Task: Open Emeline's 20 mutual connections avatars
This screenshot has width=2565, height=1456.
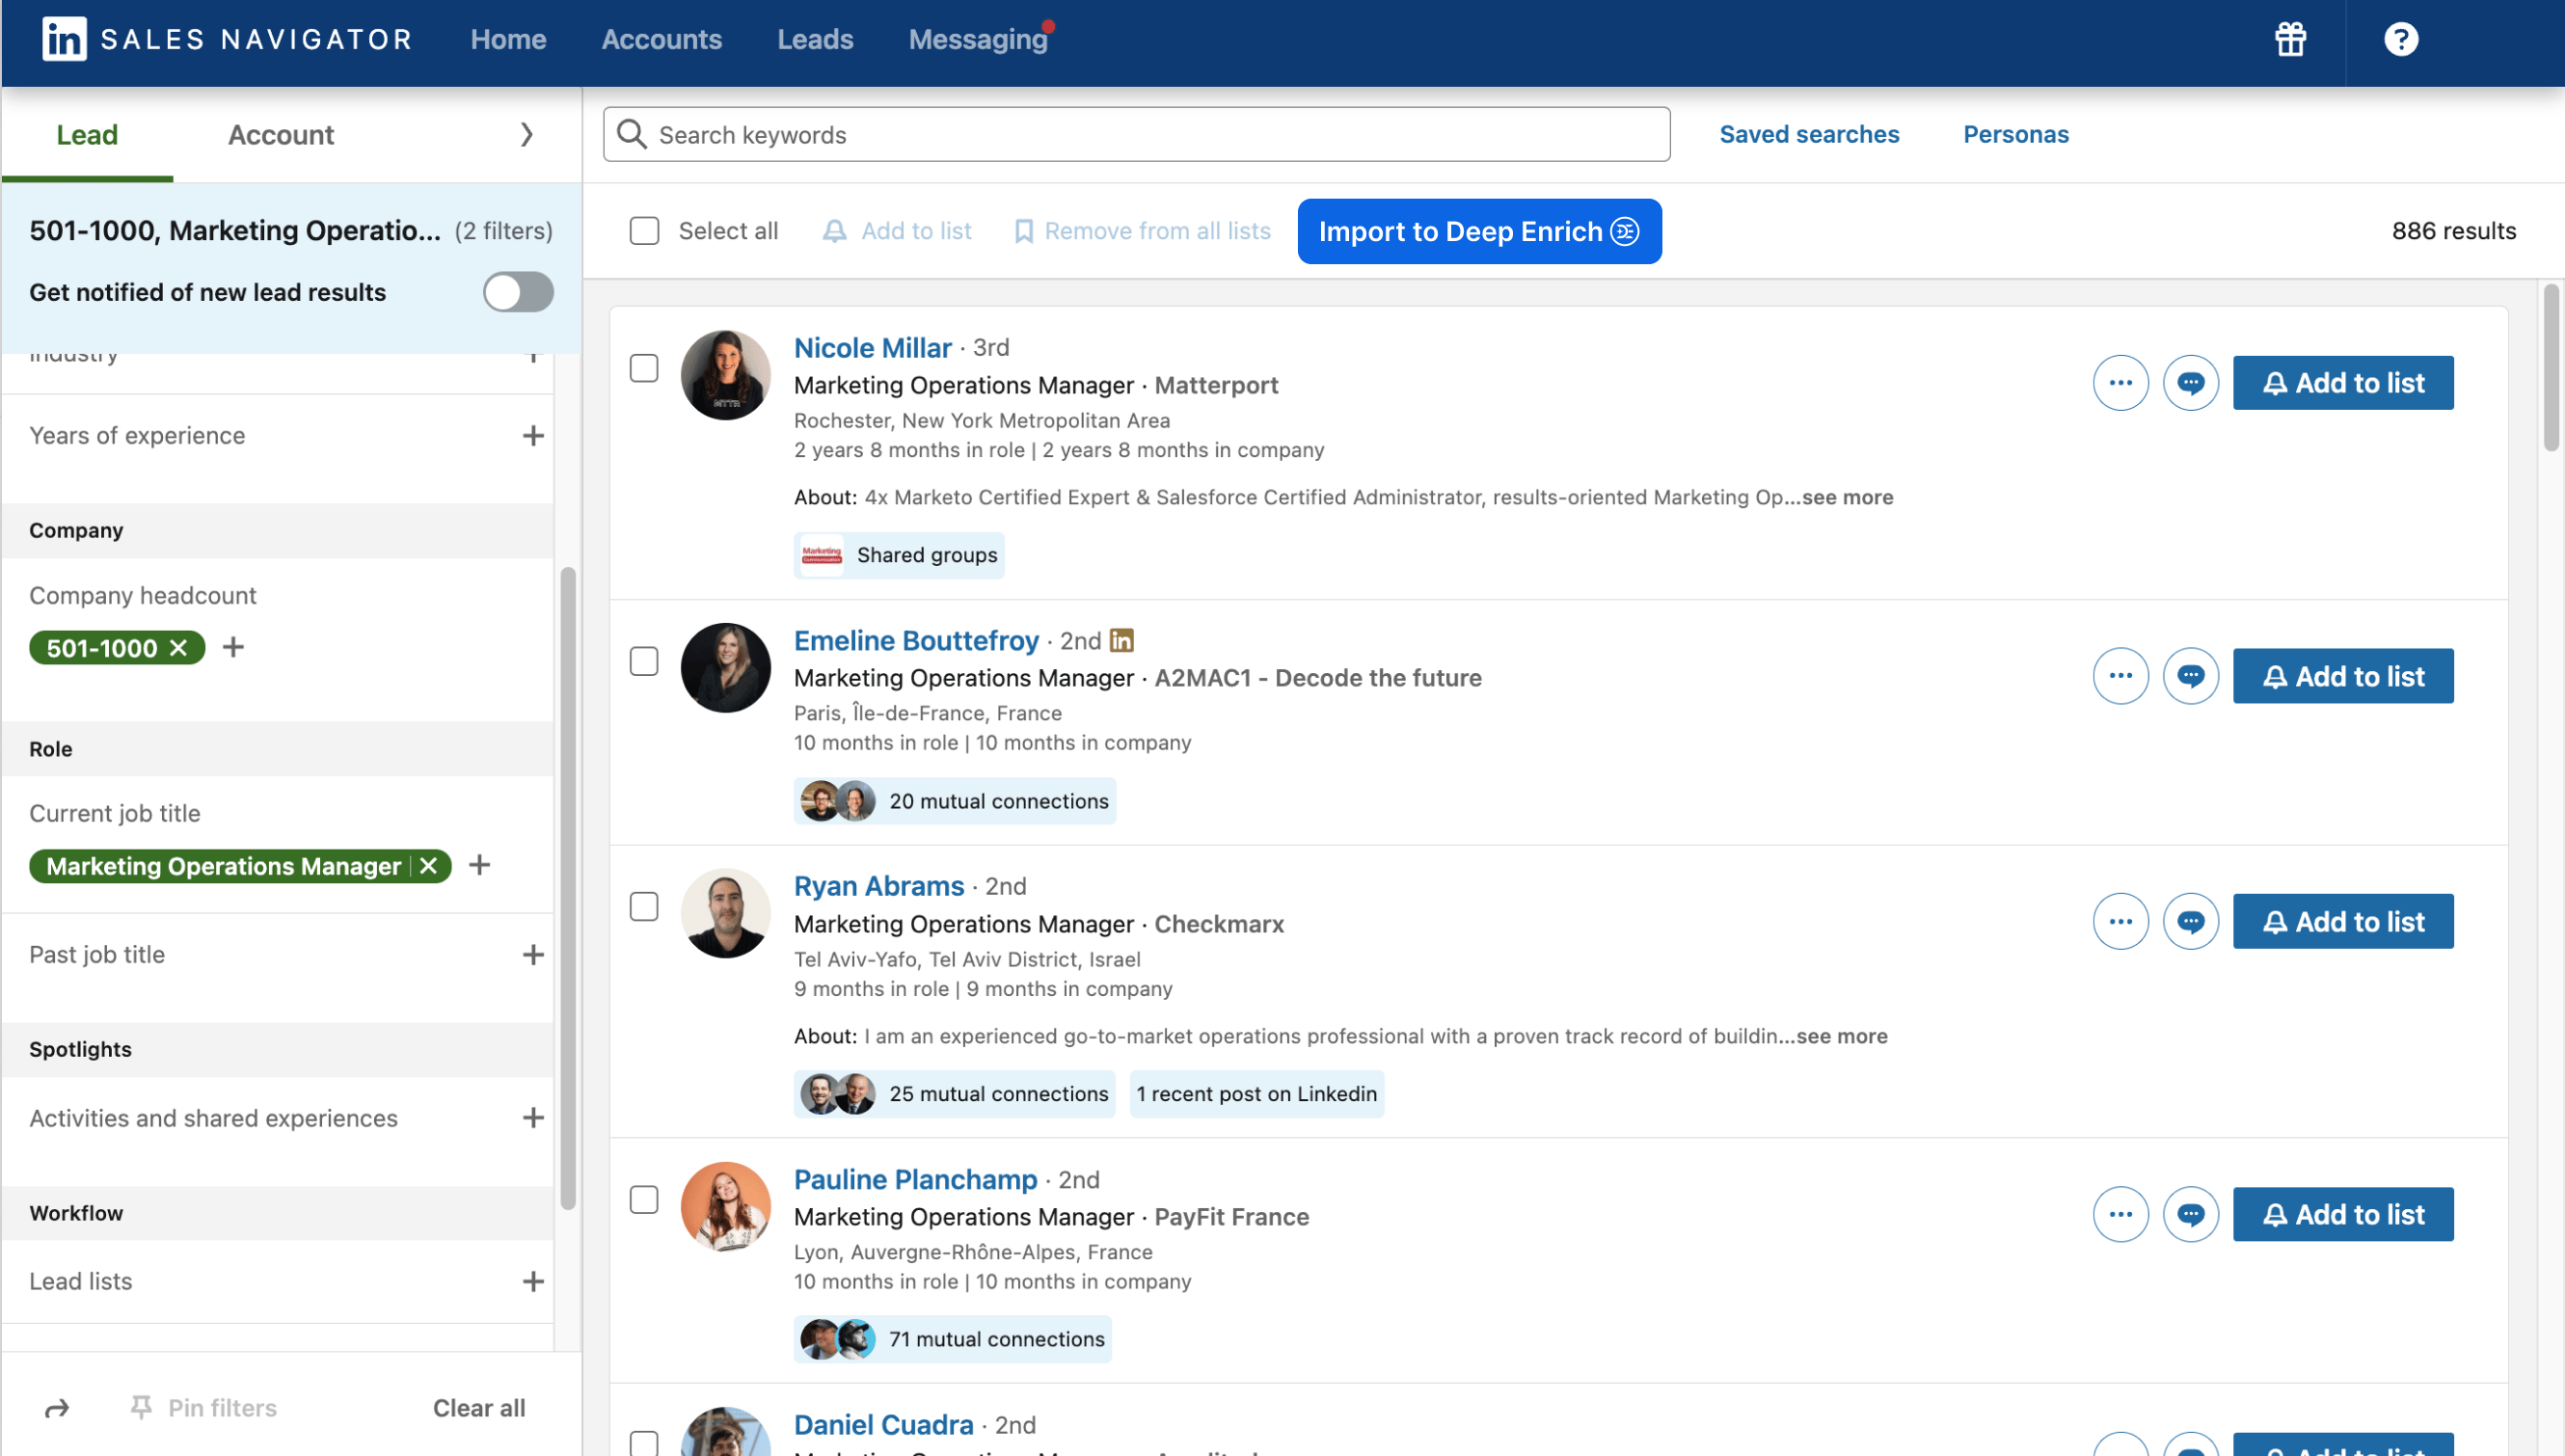Action: 838,801
